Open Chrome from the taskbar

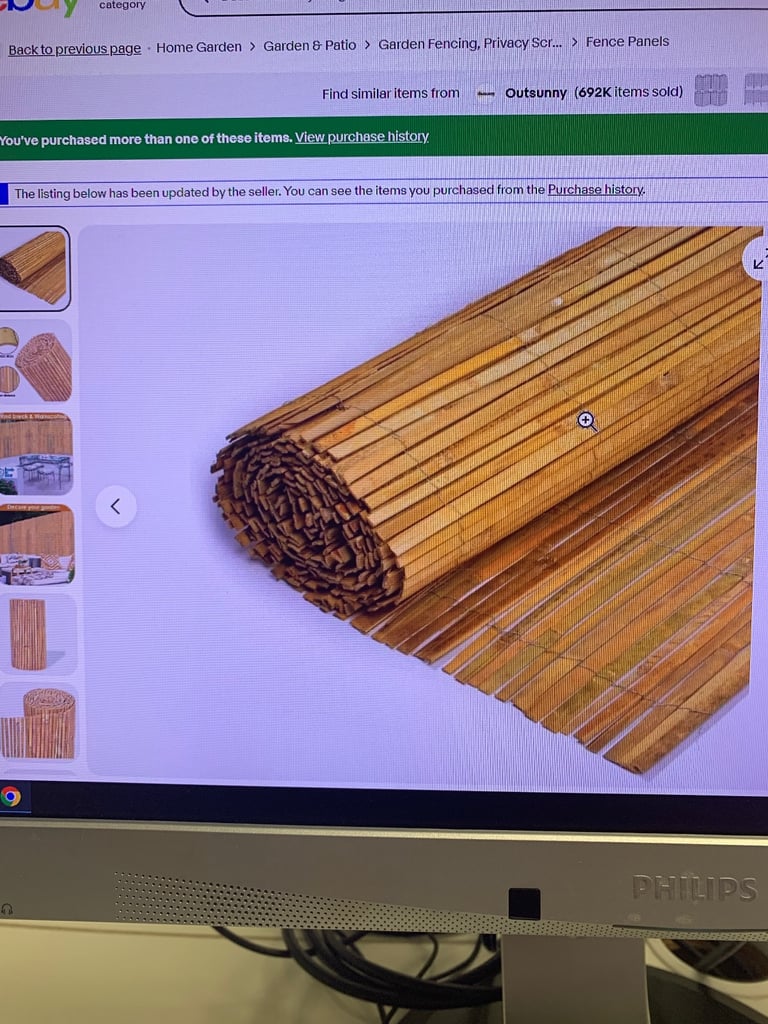10,797
